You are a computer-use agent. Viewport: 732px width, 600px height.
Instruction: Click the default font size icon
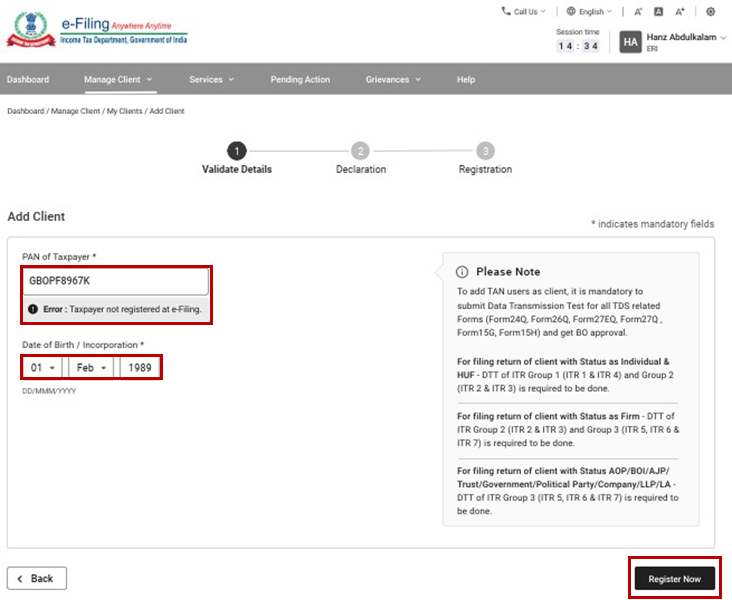coord(659,12)
